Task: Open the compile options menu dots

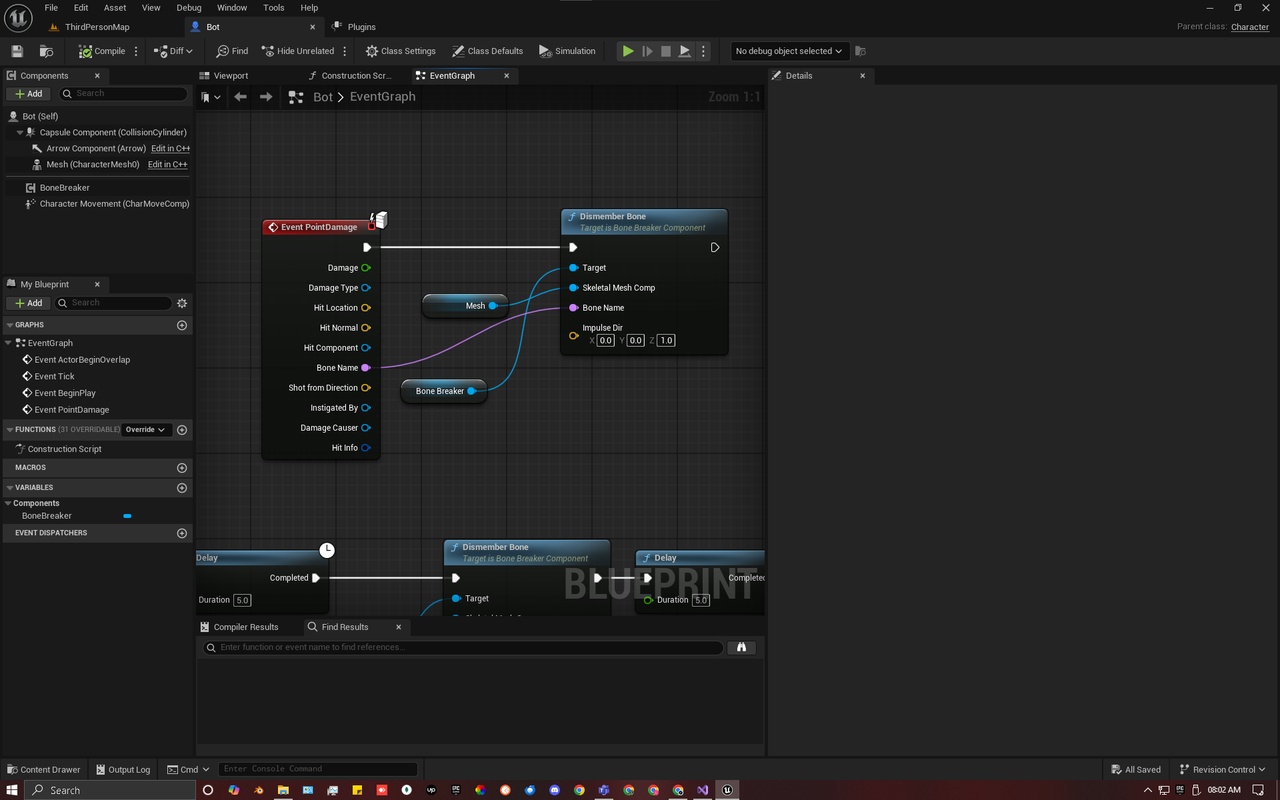Action: [x=136, y=51]
